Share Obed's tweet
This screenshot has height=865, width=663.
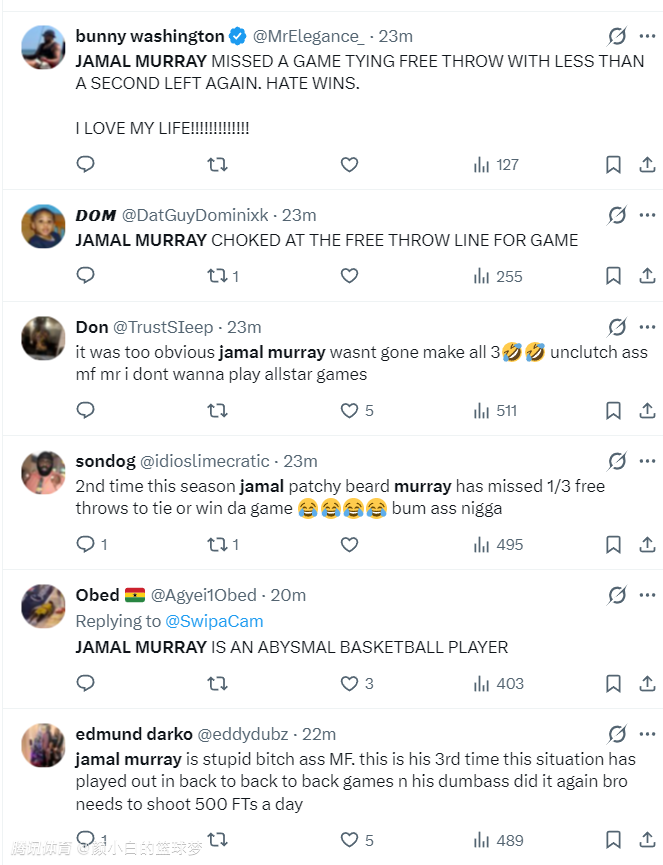tap(647, 684)
